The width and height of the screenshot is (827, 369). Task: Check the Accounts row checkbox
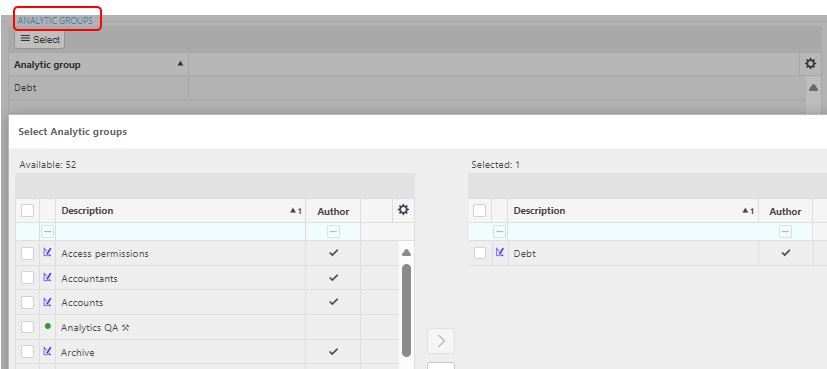pyautogui.click(x=27, y=303)
